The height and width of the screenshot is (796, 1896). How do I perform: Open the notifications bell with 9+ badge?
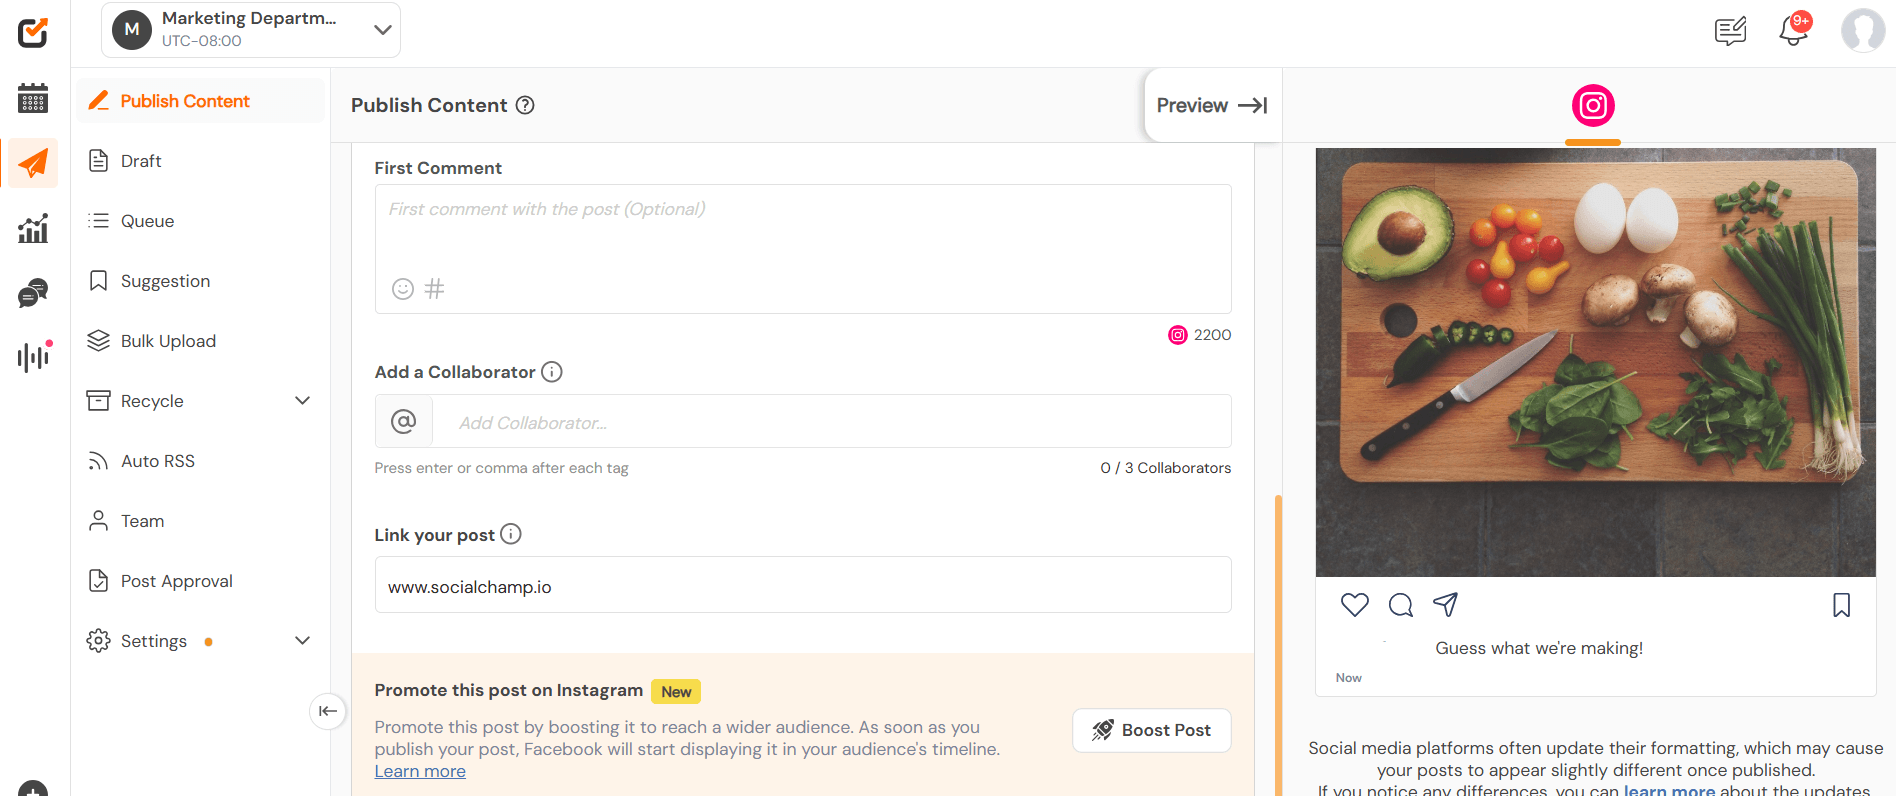pos(1794,29)
